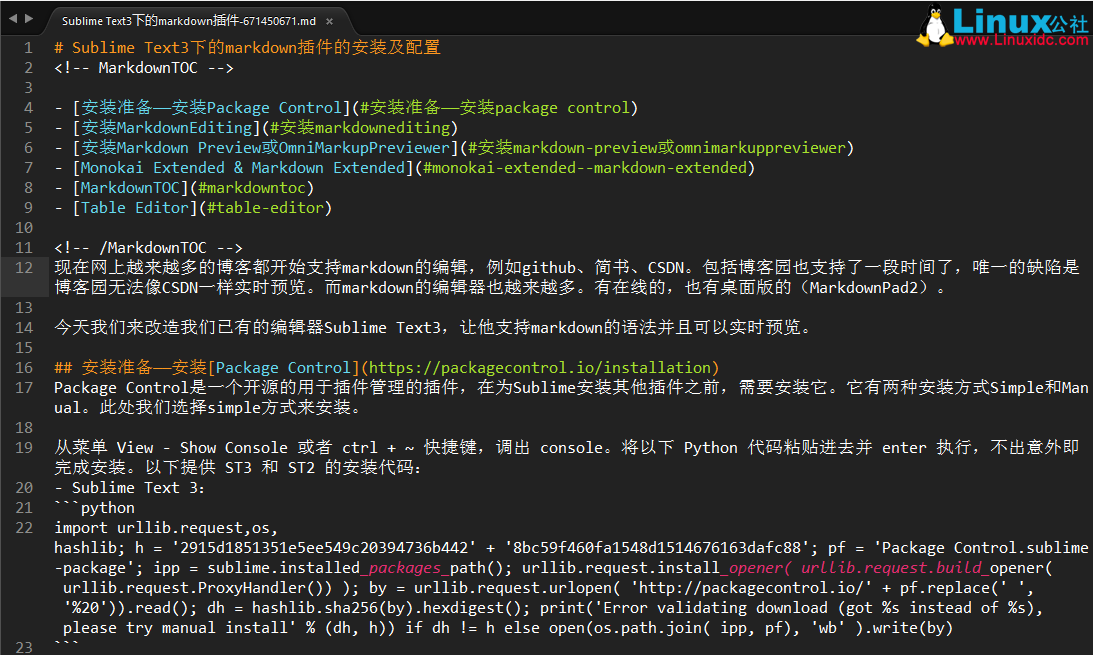Click line number 12 in the gutter
This screenshot has height=655, width=1093.
coord(24,268)
